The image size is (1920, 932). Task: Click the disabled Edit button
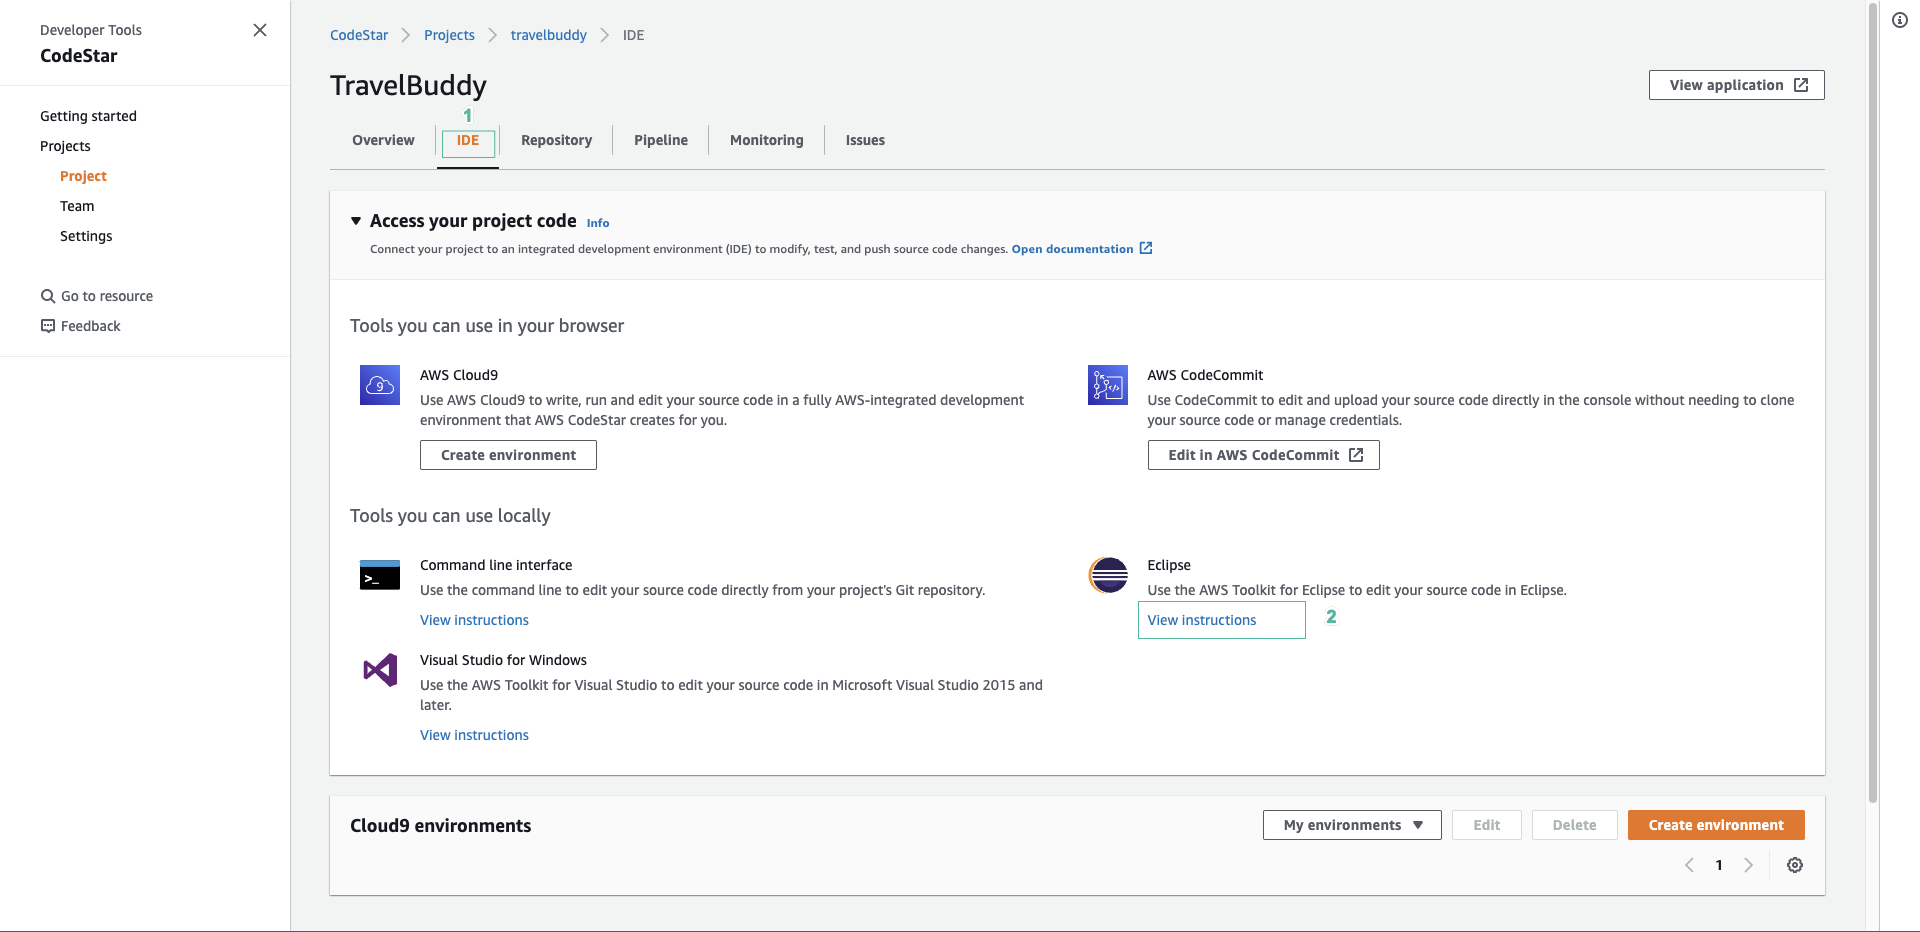coord(1487,825)
